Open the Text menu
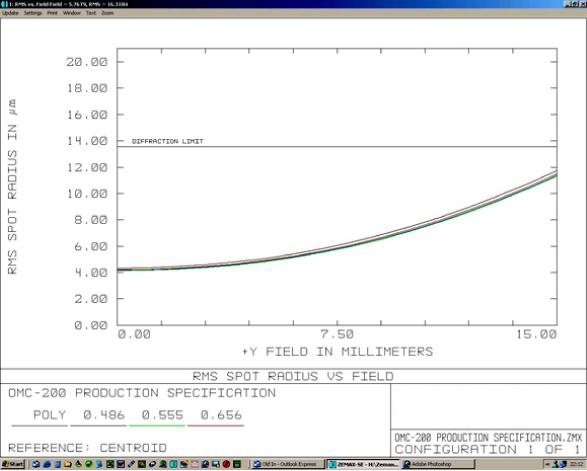 pos(91,13)
